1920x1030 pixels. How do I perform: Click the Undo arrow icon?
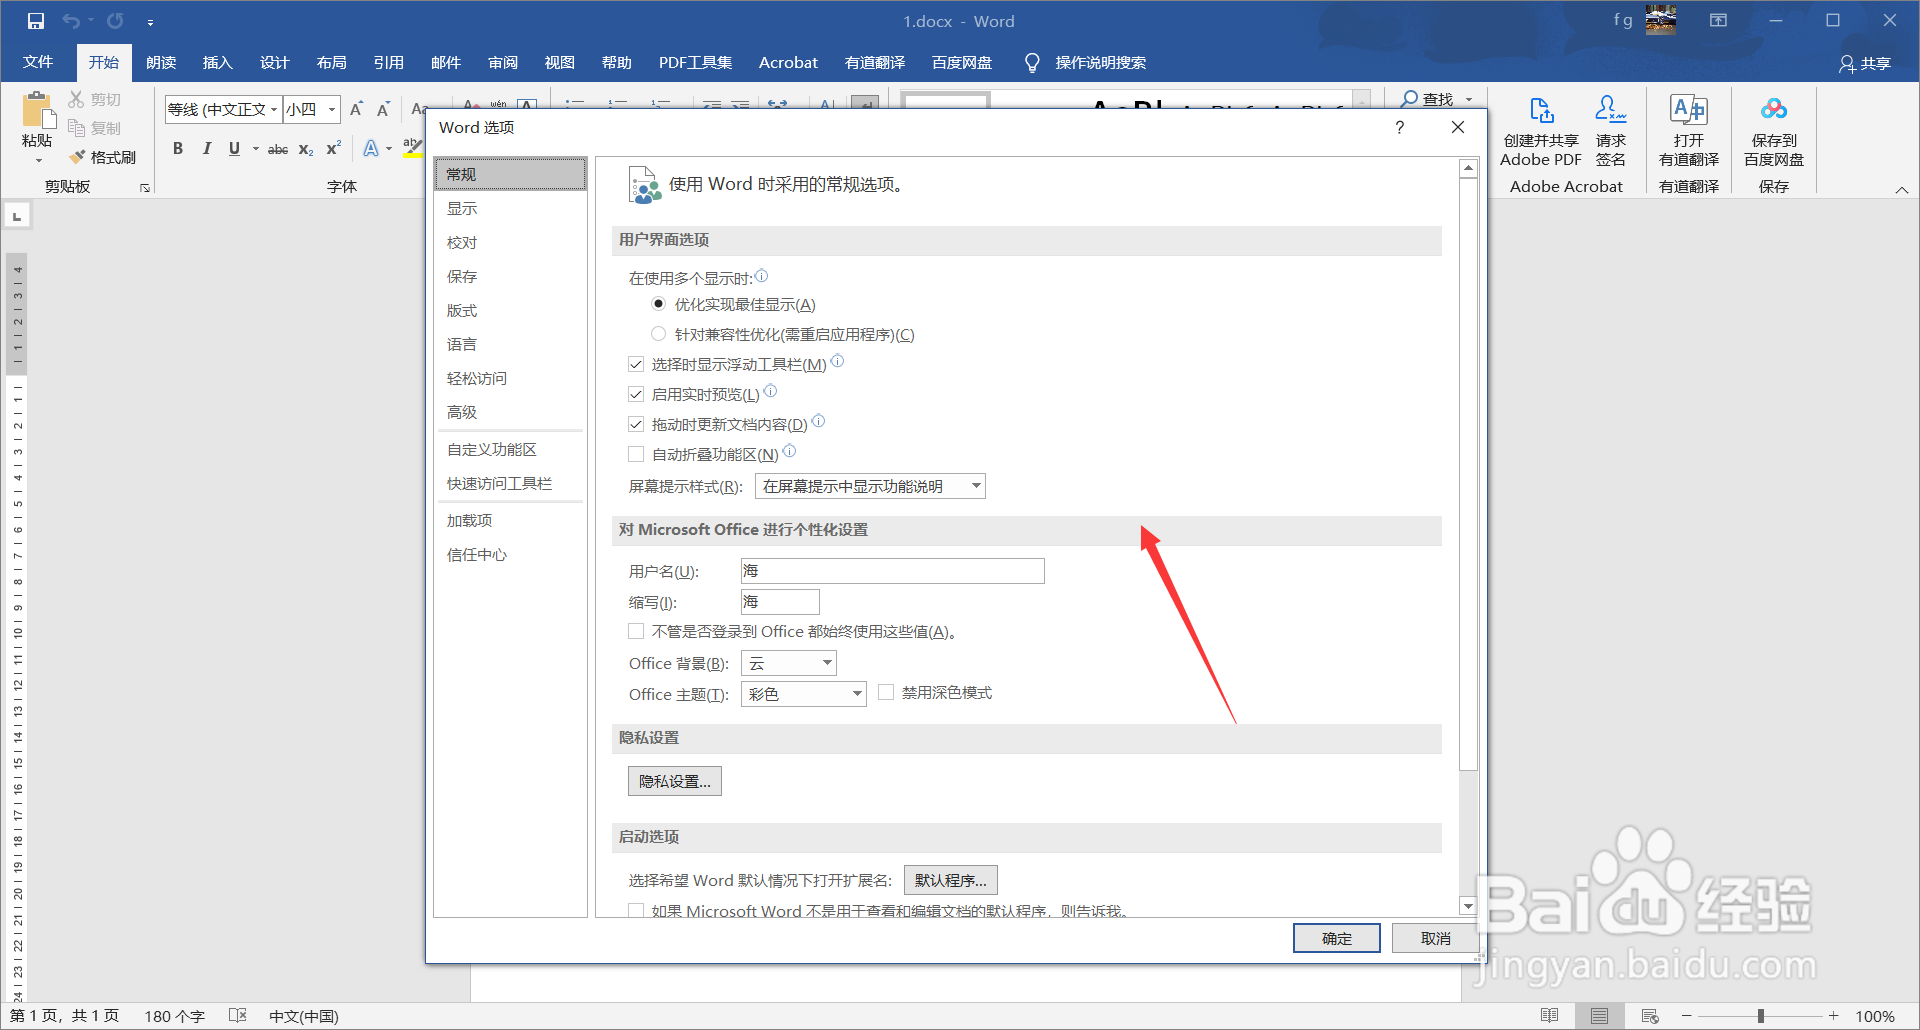coord(71,21)
